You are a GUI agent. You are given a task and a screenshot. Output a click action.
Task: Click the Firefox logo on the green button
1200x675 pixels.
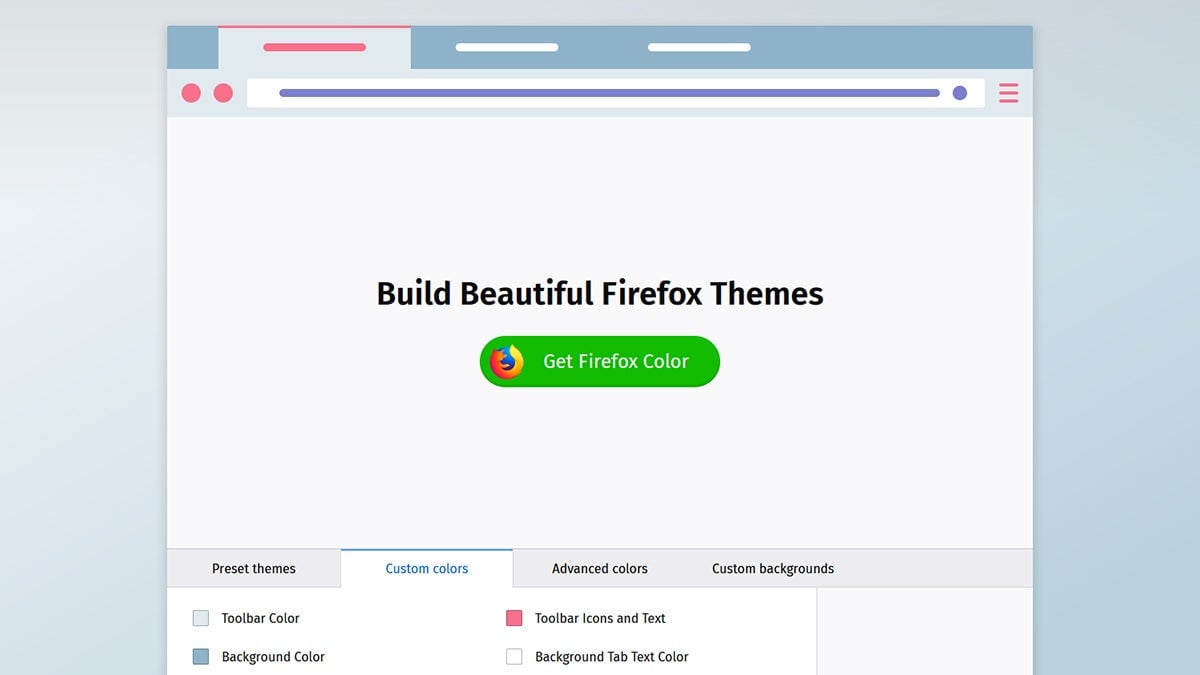(507, 362)
